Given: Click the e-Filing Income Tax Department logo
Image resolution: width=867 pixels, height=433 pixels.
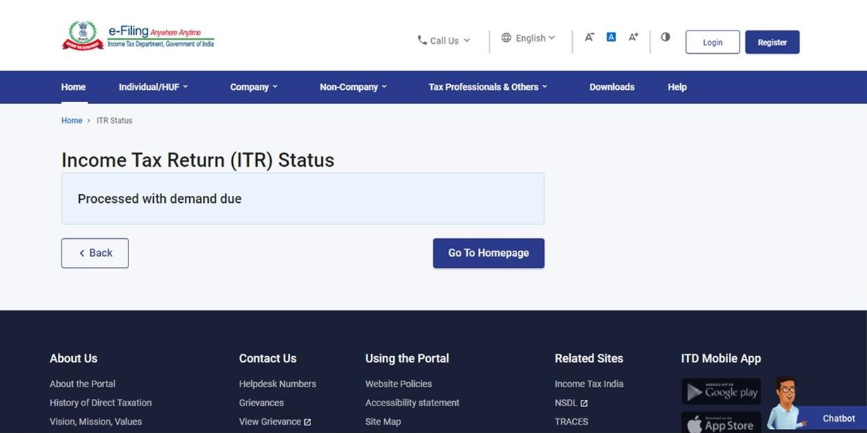Looking at the screenshot, I should tap(138, 36).
